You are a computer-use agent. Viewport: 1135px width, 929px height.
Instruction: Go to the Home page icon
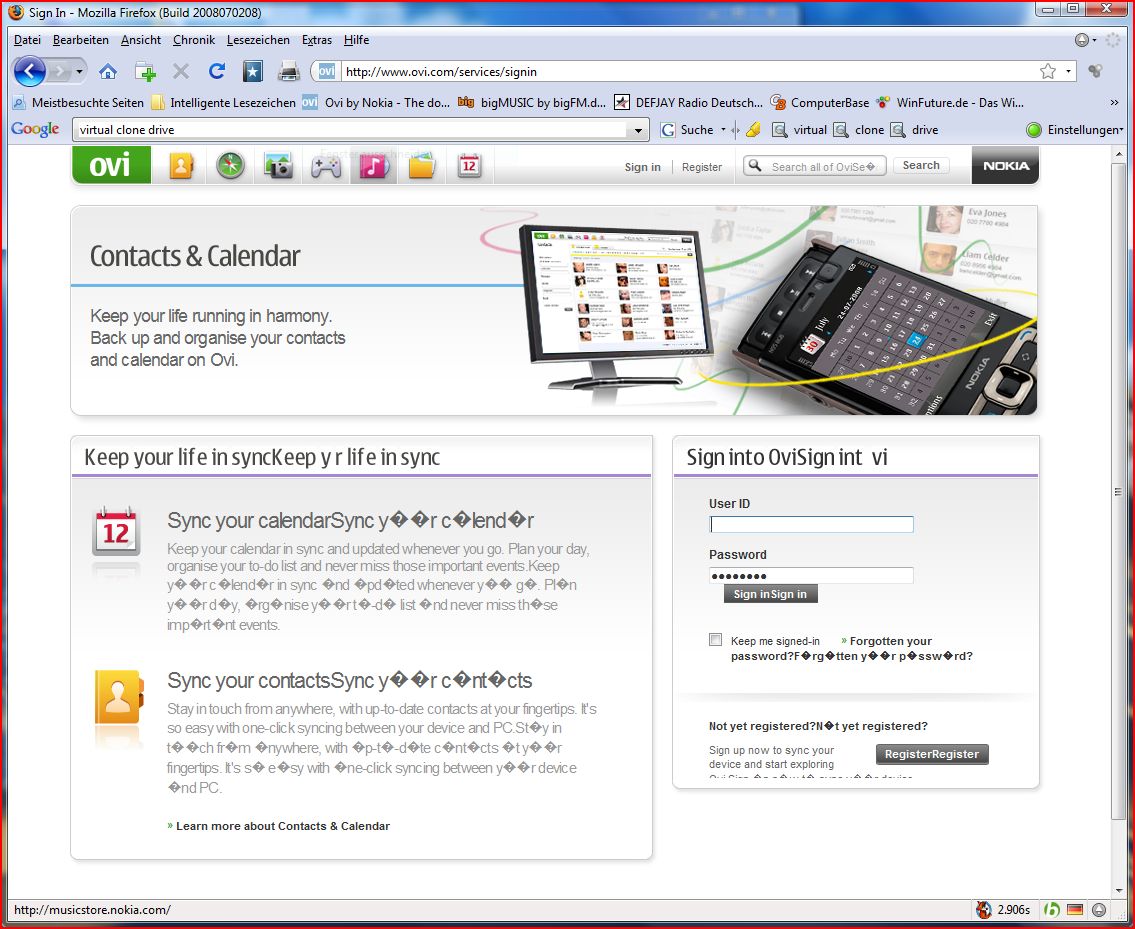[x=108, y=71]
